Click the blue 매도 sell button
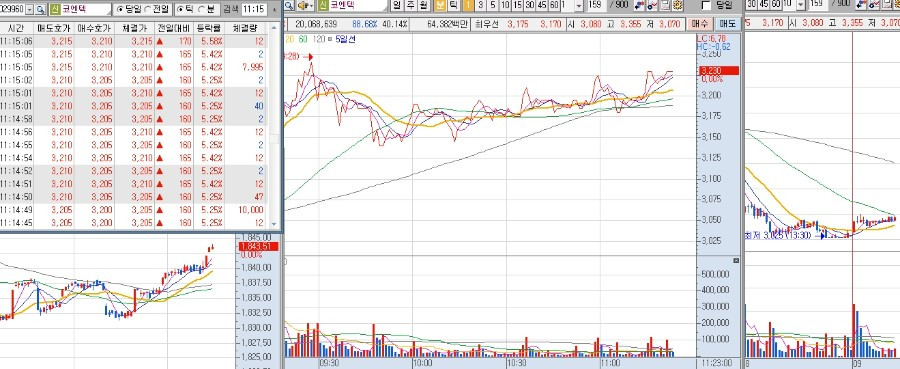Viewport: 900px width, 369px height. click(727, 24)
